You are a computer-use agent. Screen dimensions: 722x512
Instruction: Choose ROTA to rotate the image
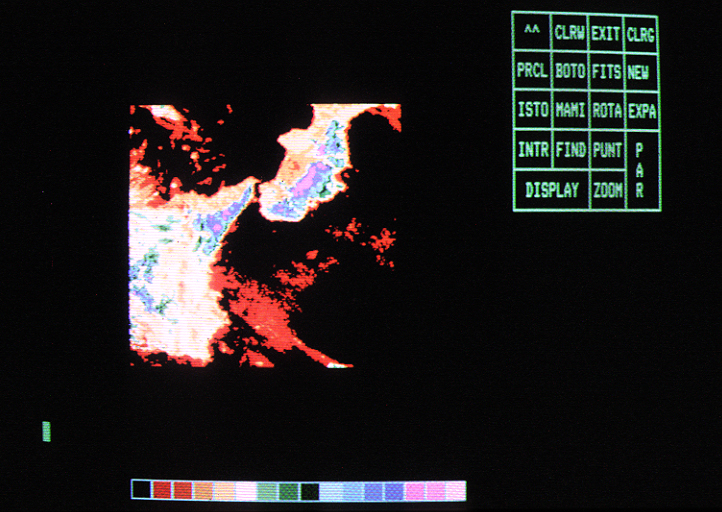coord(605,110)
